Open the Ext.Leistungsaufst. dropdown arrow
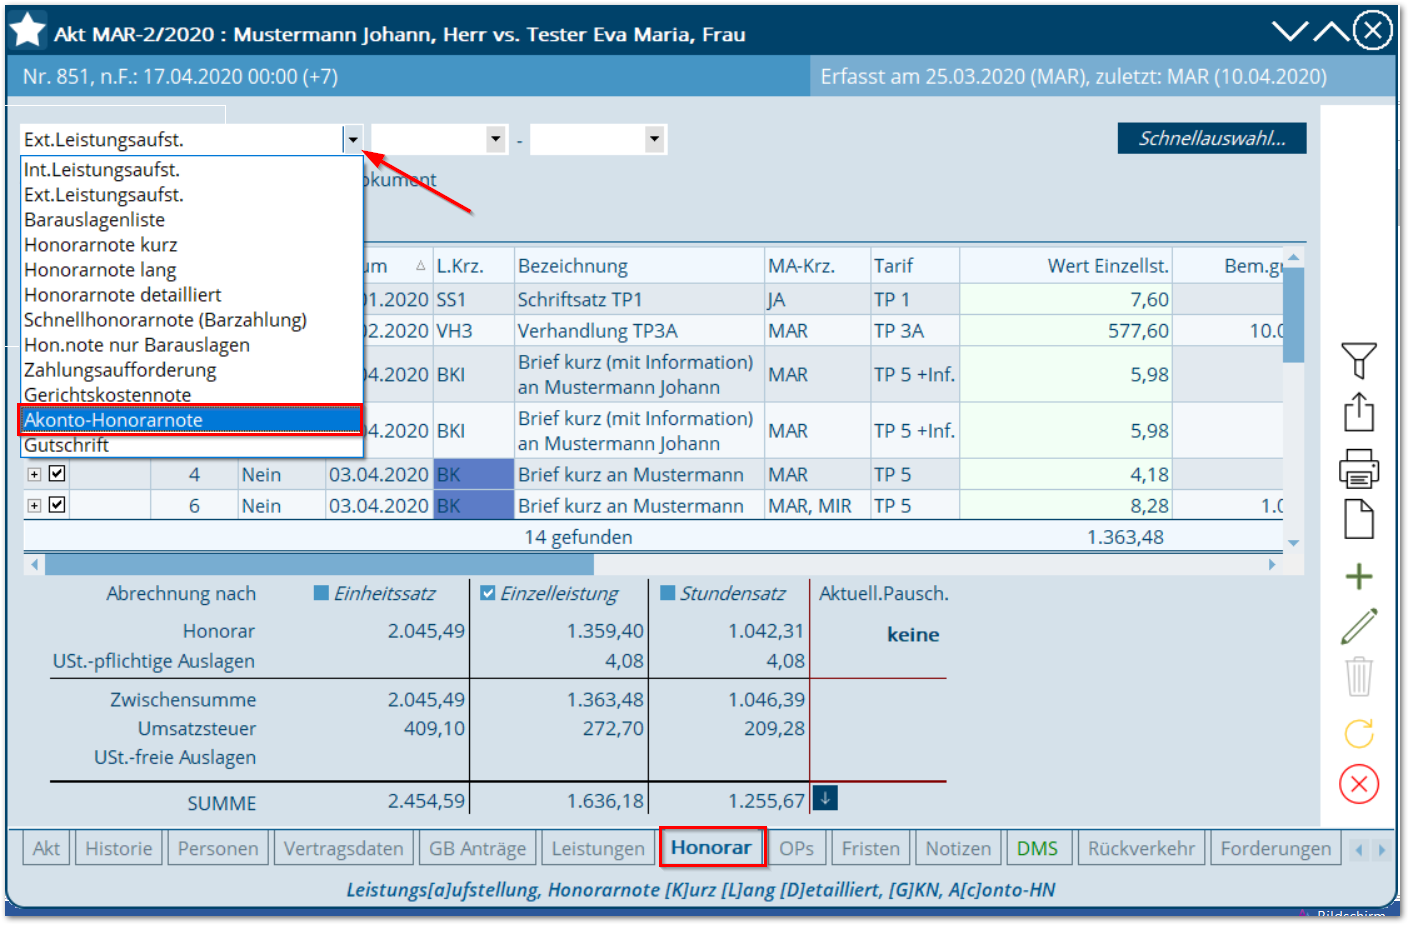The image size is (1409, 925). click(352, 139)
